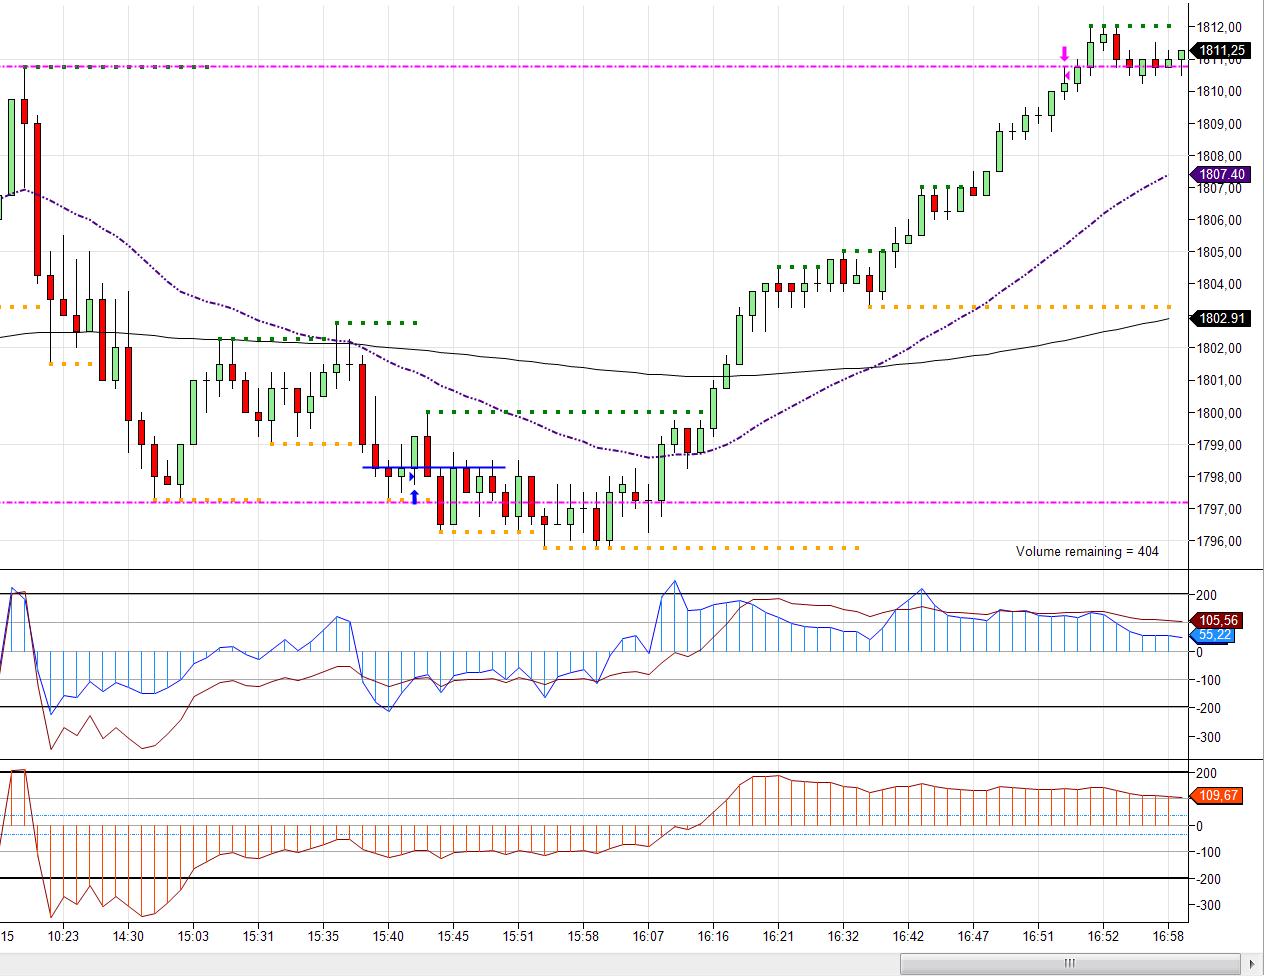
Task: Click the dark red indicator value 105,56
Action: tap(1217, 621)
